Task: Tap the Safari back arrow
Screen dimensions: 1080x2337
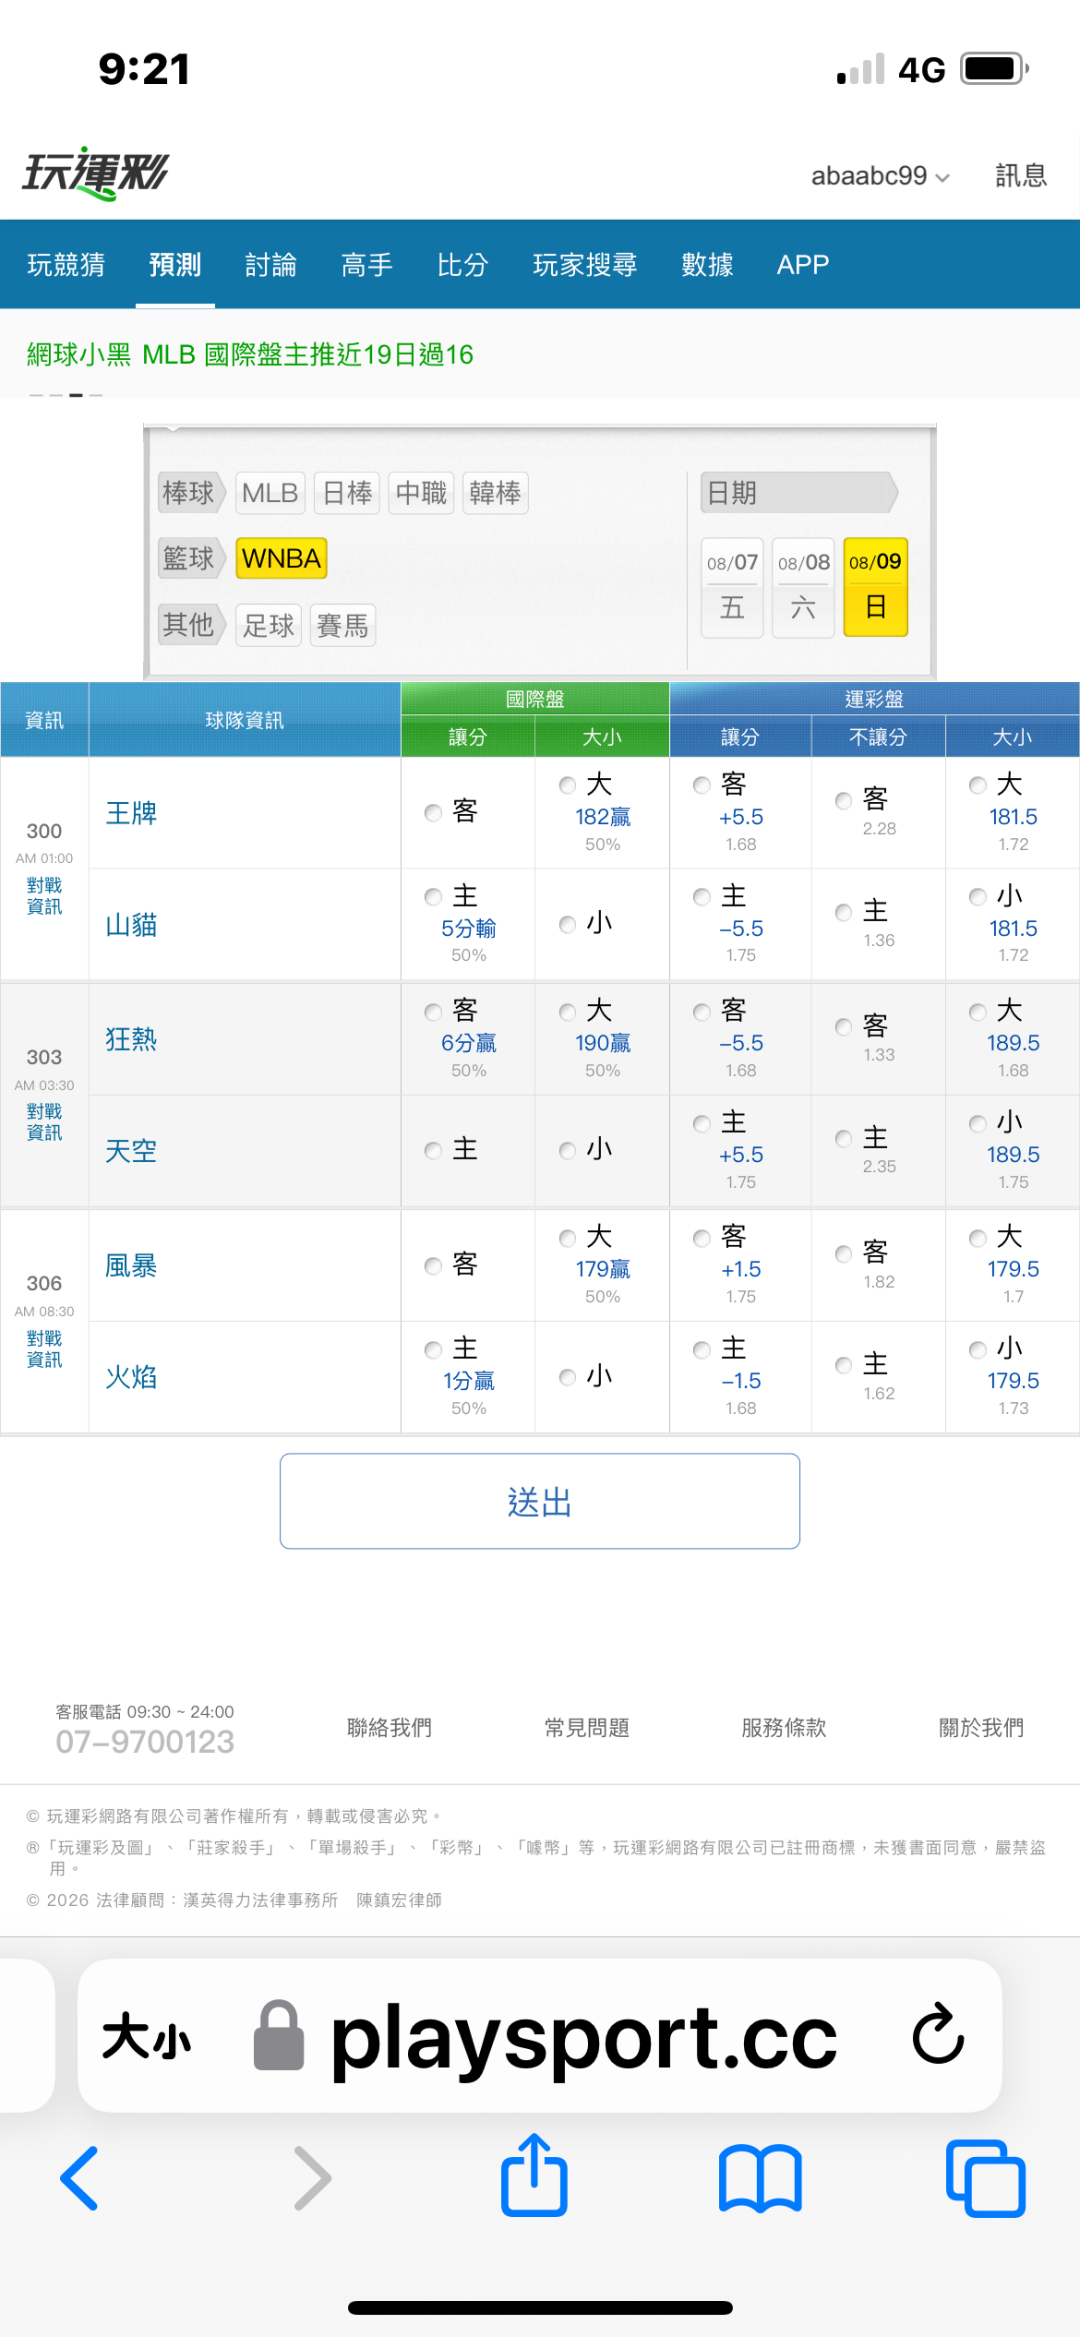Action: tap(80, 2178)
